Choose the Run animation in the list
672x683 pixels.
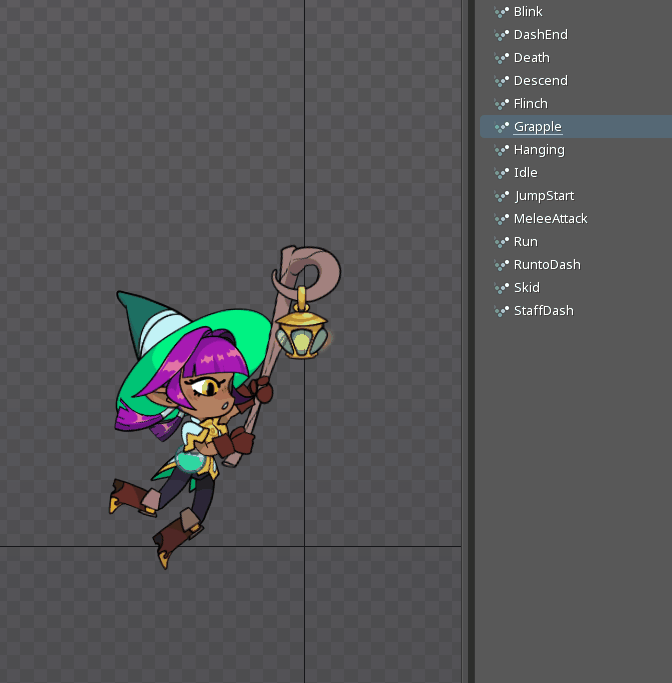pos(525,242)
